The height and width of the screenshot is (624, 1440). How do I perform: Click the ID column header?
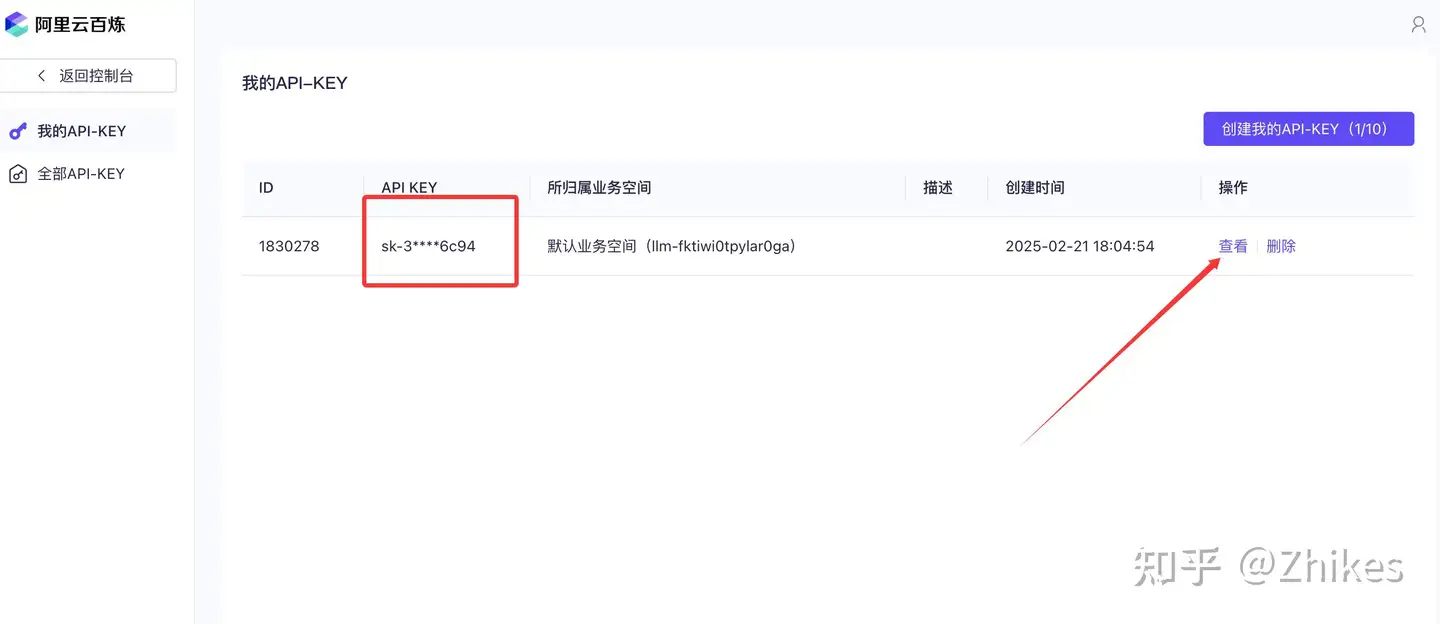[266, 188]
